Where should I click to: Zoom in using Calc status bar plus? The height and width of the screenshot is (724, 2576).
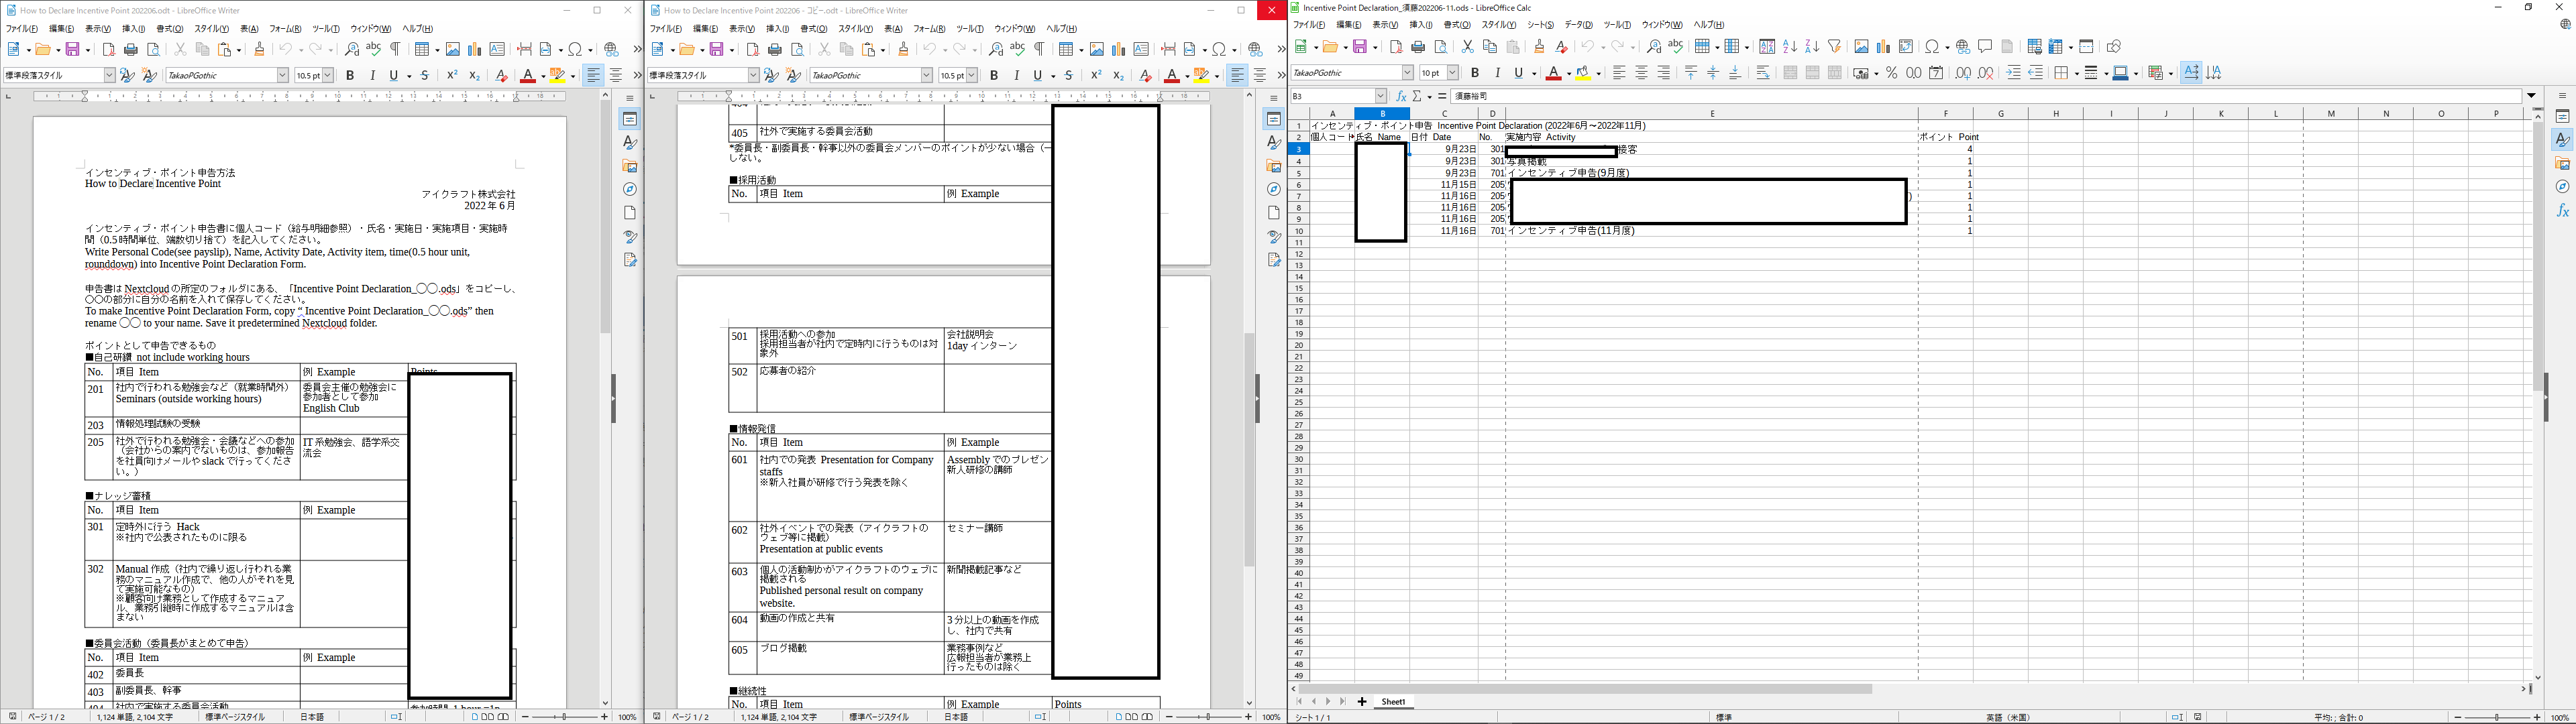point(2537,717)
